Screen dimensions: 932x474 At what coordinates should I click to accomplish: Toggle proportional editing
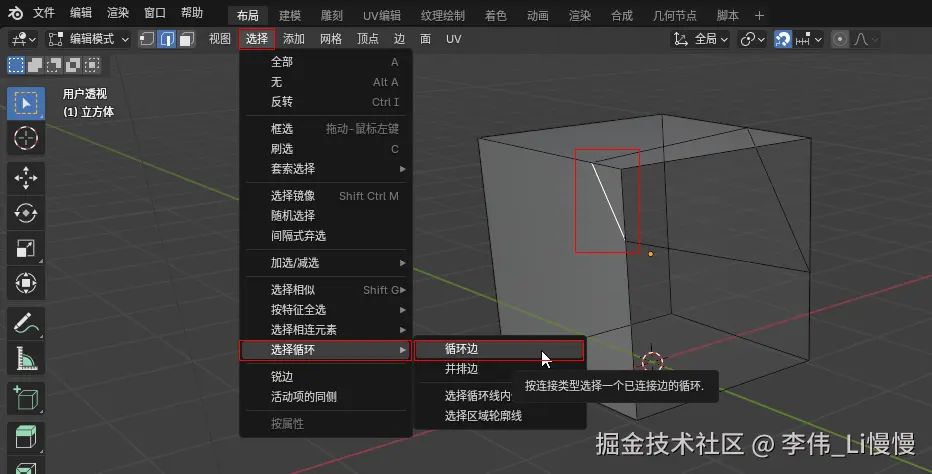[840, 39]
